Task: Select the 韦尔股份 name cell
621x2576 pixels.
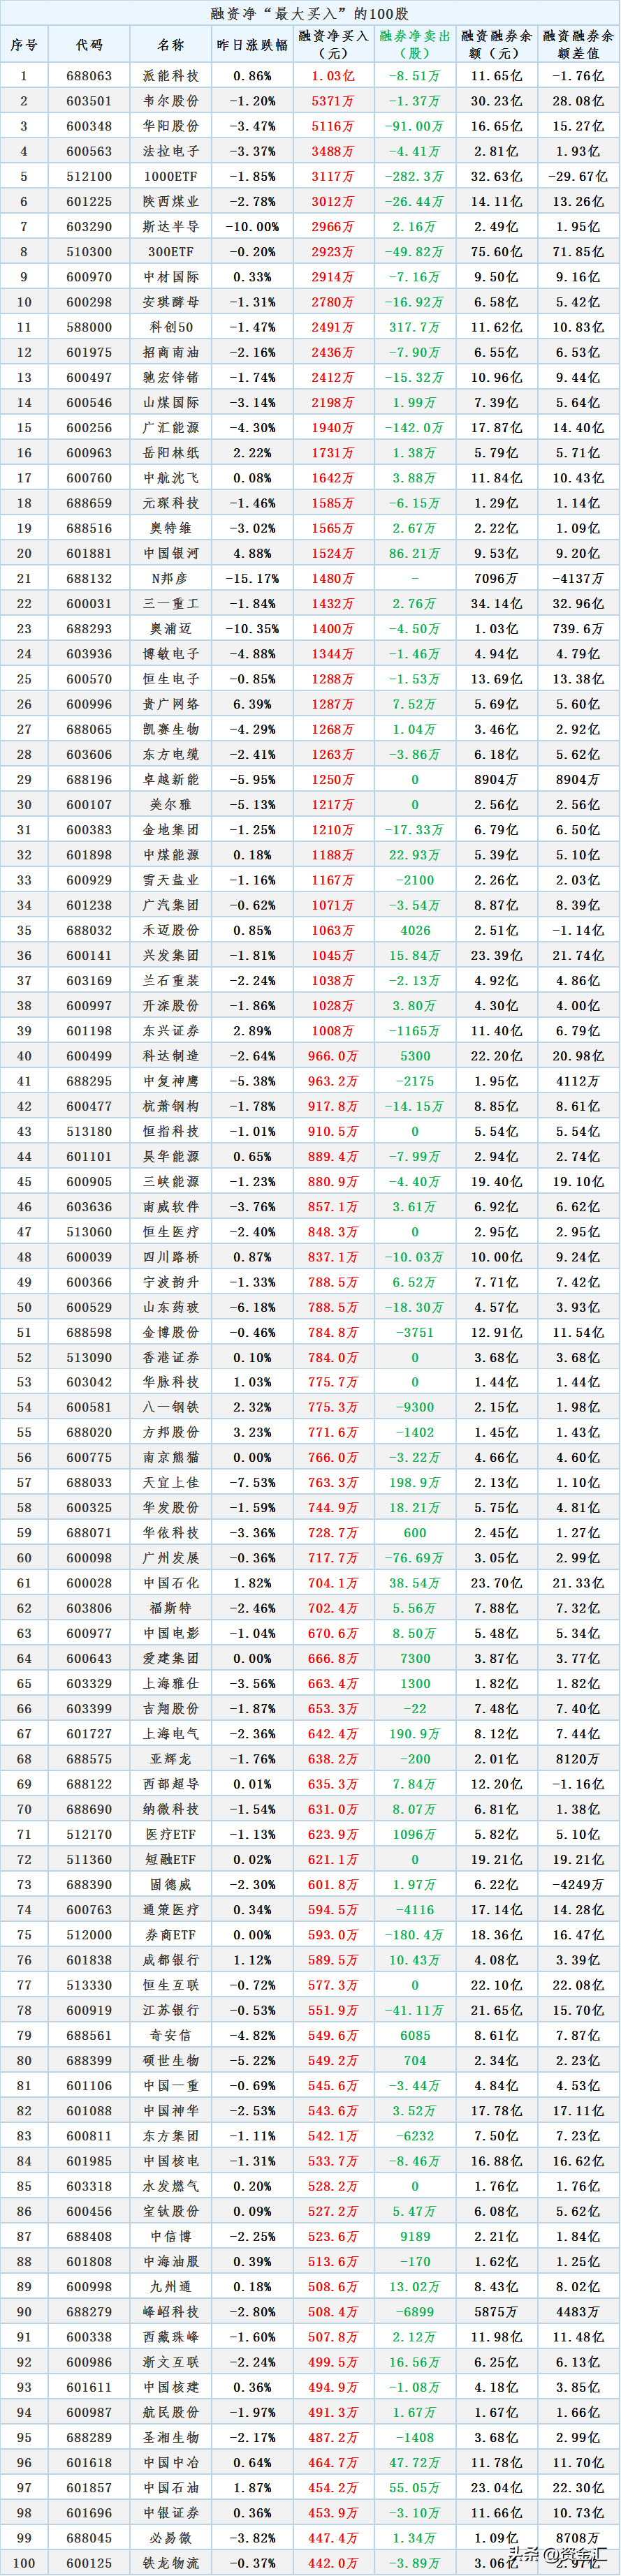Action: (170, 101)
